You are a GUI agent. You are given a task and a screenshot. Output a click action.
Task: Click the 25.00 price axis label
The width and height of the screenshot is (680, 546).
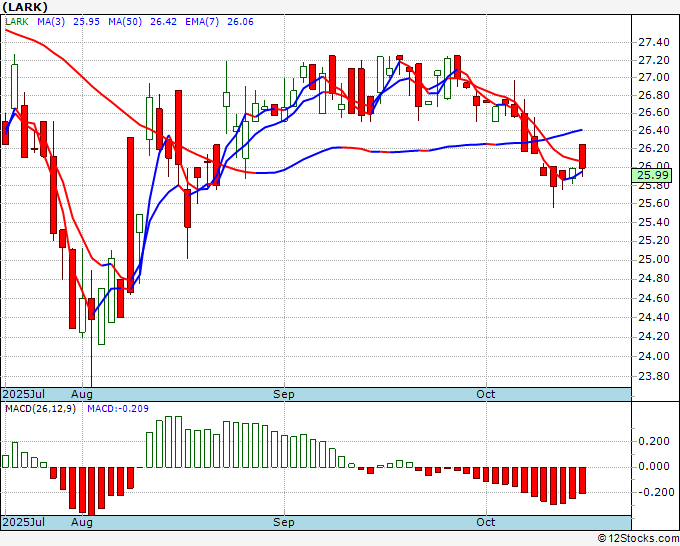click(x=654, y=260)
